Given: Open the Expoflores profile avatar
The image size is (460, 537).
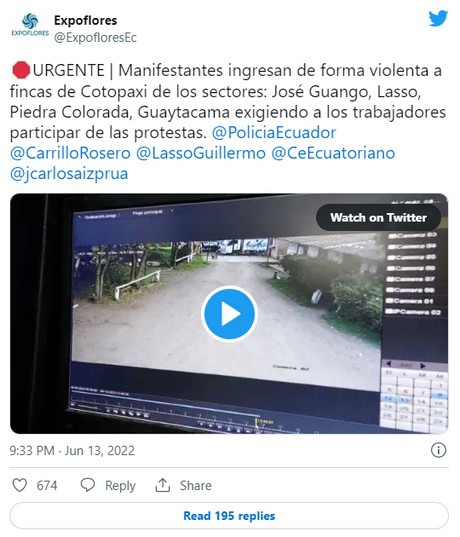Looking at the screenshot, I should (30, 25).
